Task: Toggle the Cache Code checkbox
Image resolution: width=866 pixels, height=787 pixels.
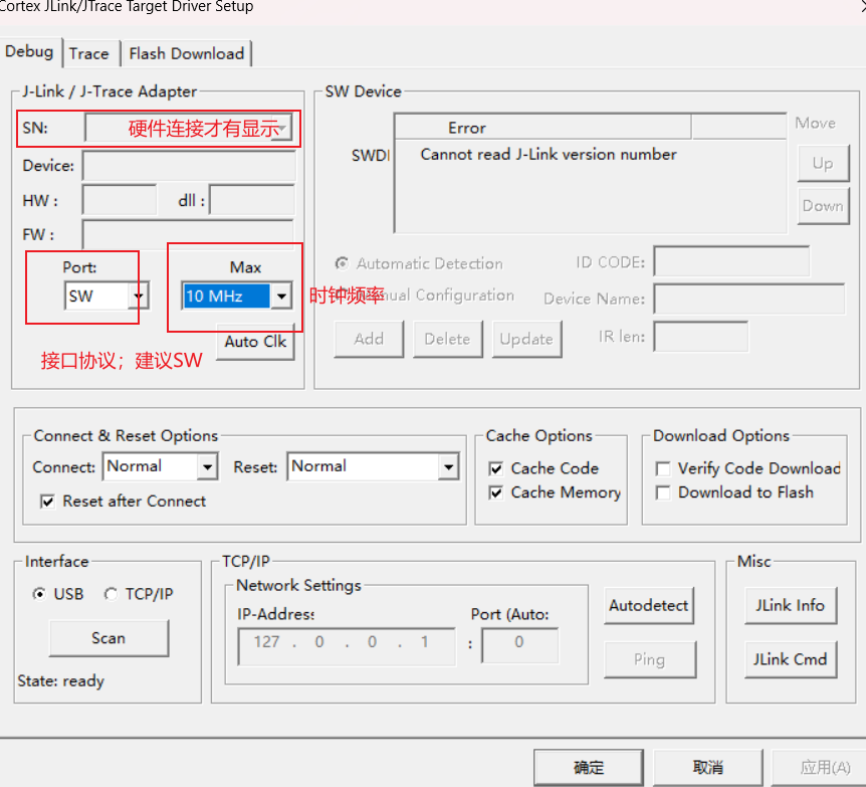Action: [x=496, y=469]
